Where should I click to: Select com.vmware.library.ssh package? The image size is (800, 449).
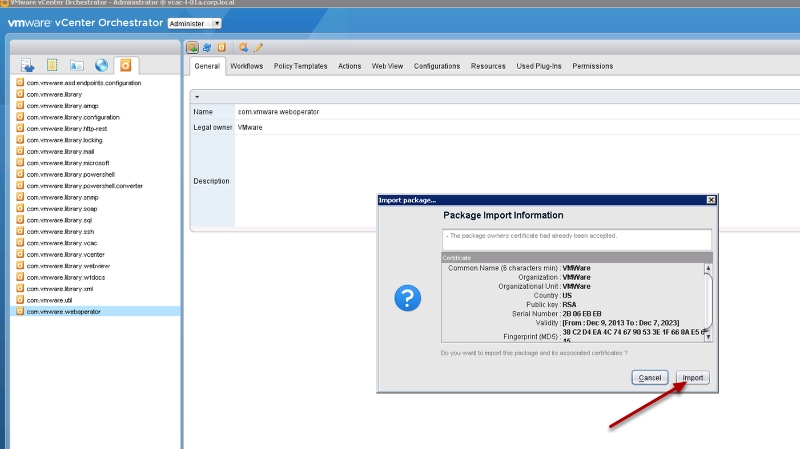tap(60, 232)
